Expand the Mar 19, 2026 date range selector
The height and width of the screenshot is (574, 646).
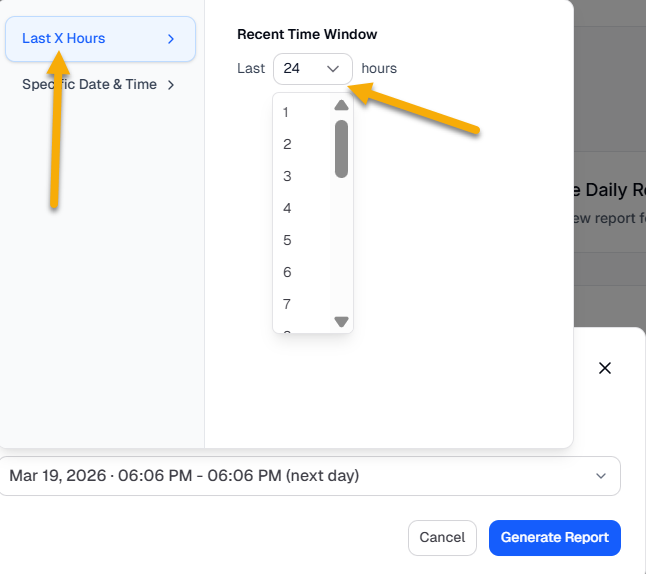(300, 476)
